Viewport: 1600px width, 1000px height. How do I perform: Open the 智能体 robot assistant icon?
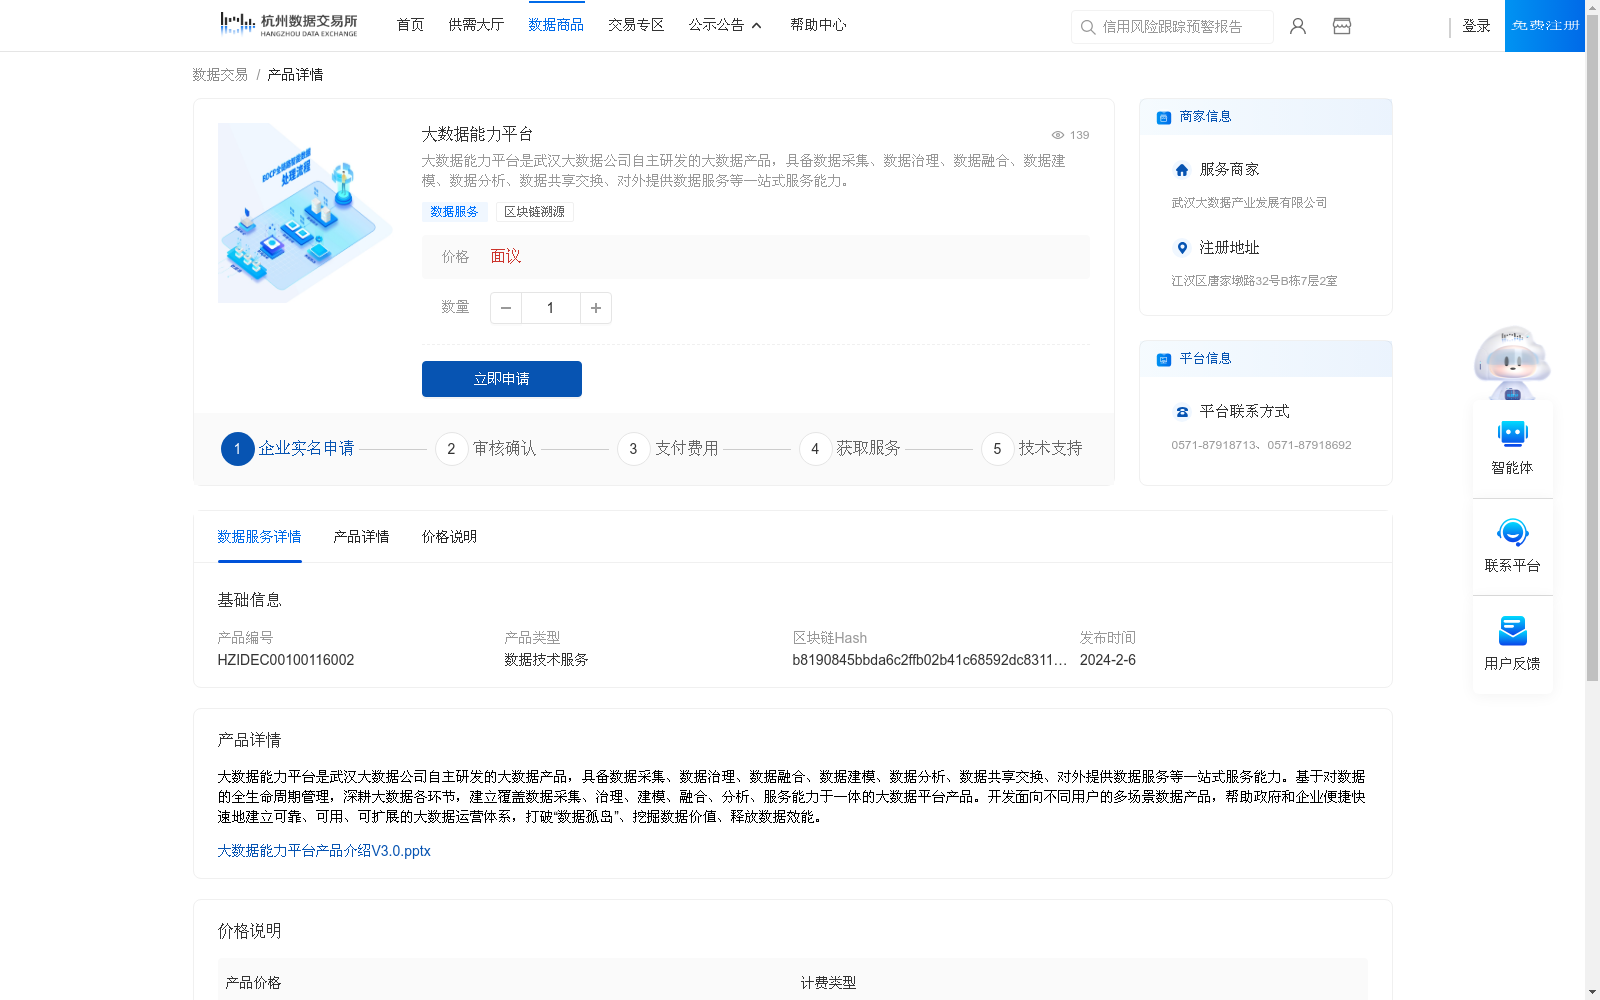pos(1513,434)
